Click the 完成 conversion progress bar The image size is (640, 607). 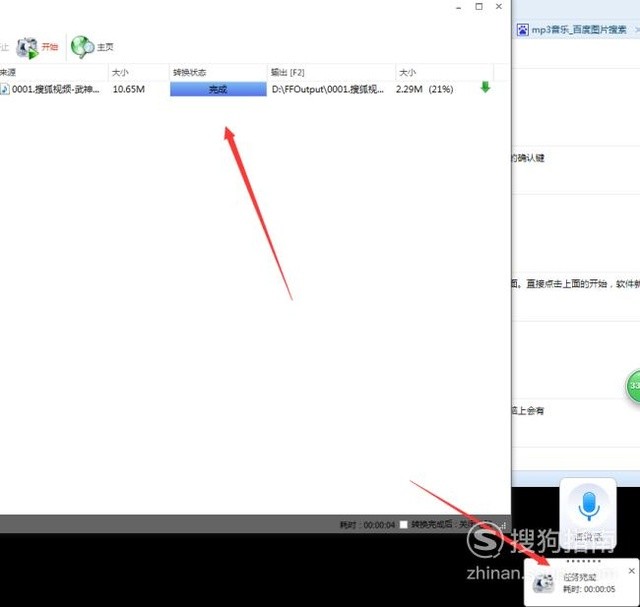[218, 89]
